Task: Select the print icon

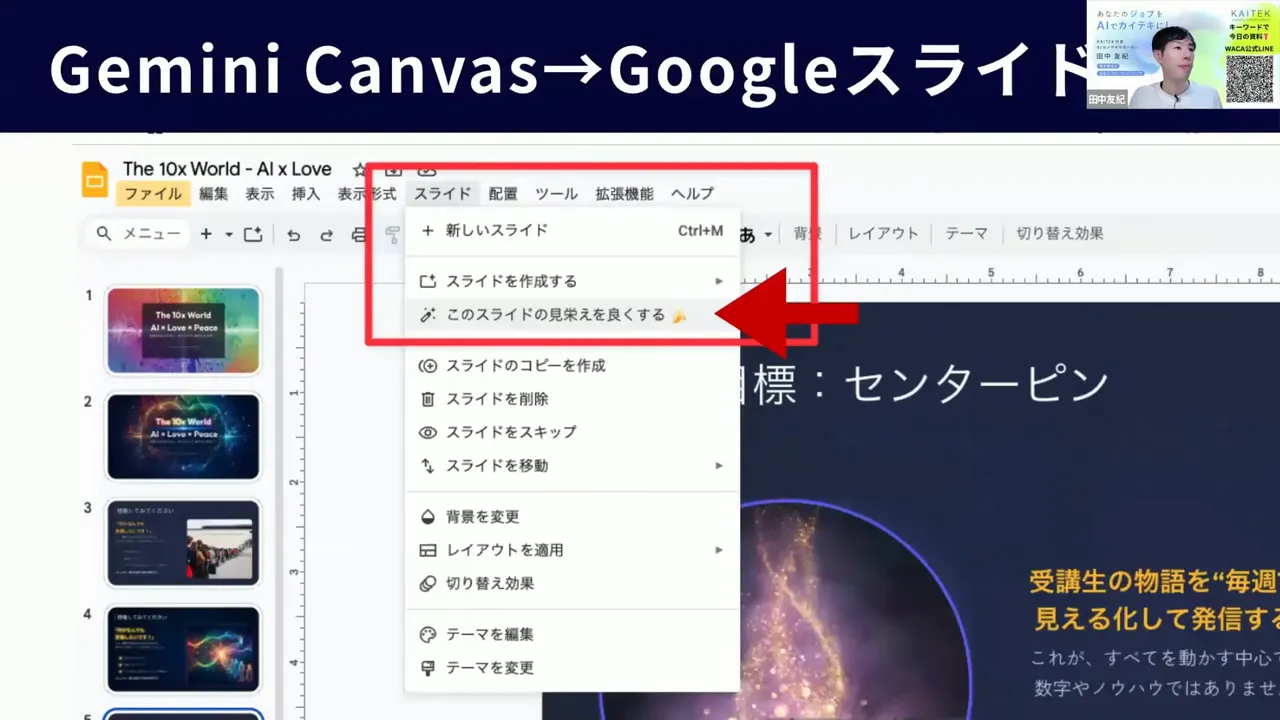Action: [x=358, y=233]
